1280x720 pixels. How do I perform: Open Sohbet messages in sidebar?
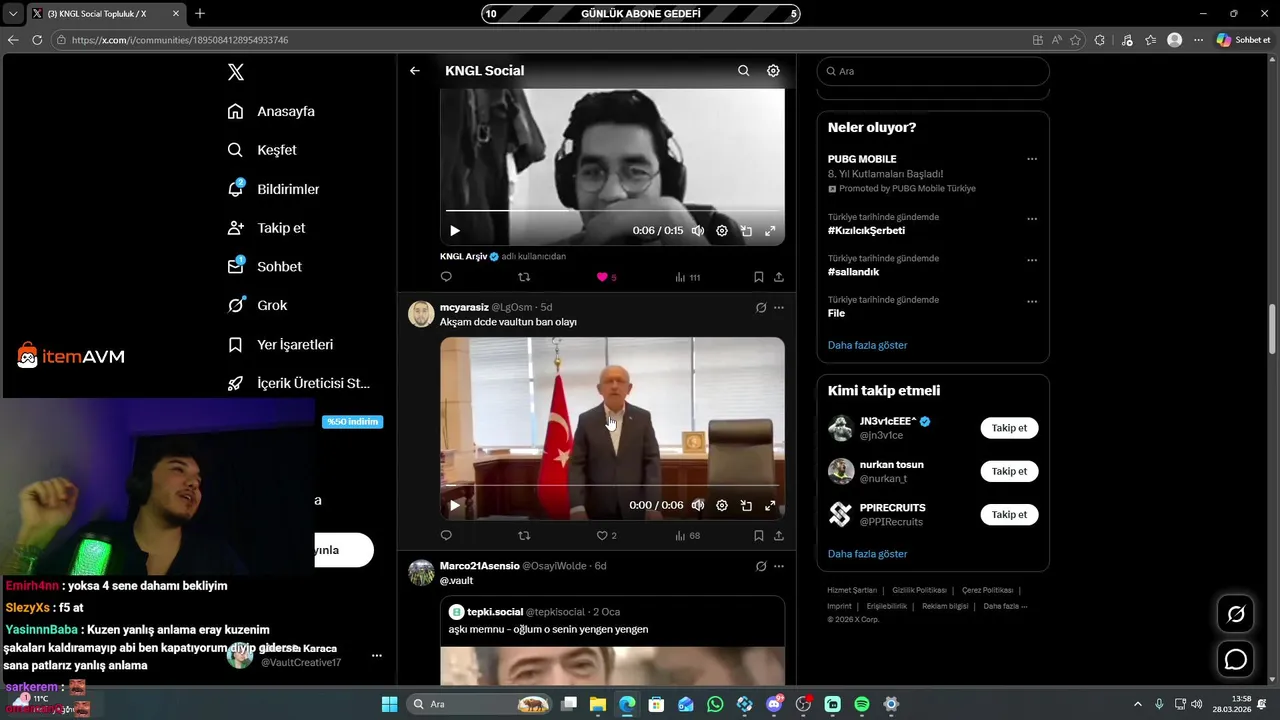[x=264, y=267]
